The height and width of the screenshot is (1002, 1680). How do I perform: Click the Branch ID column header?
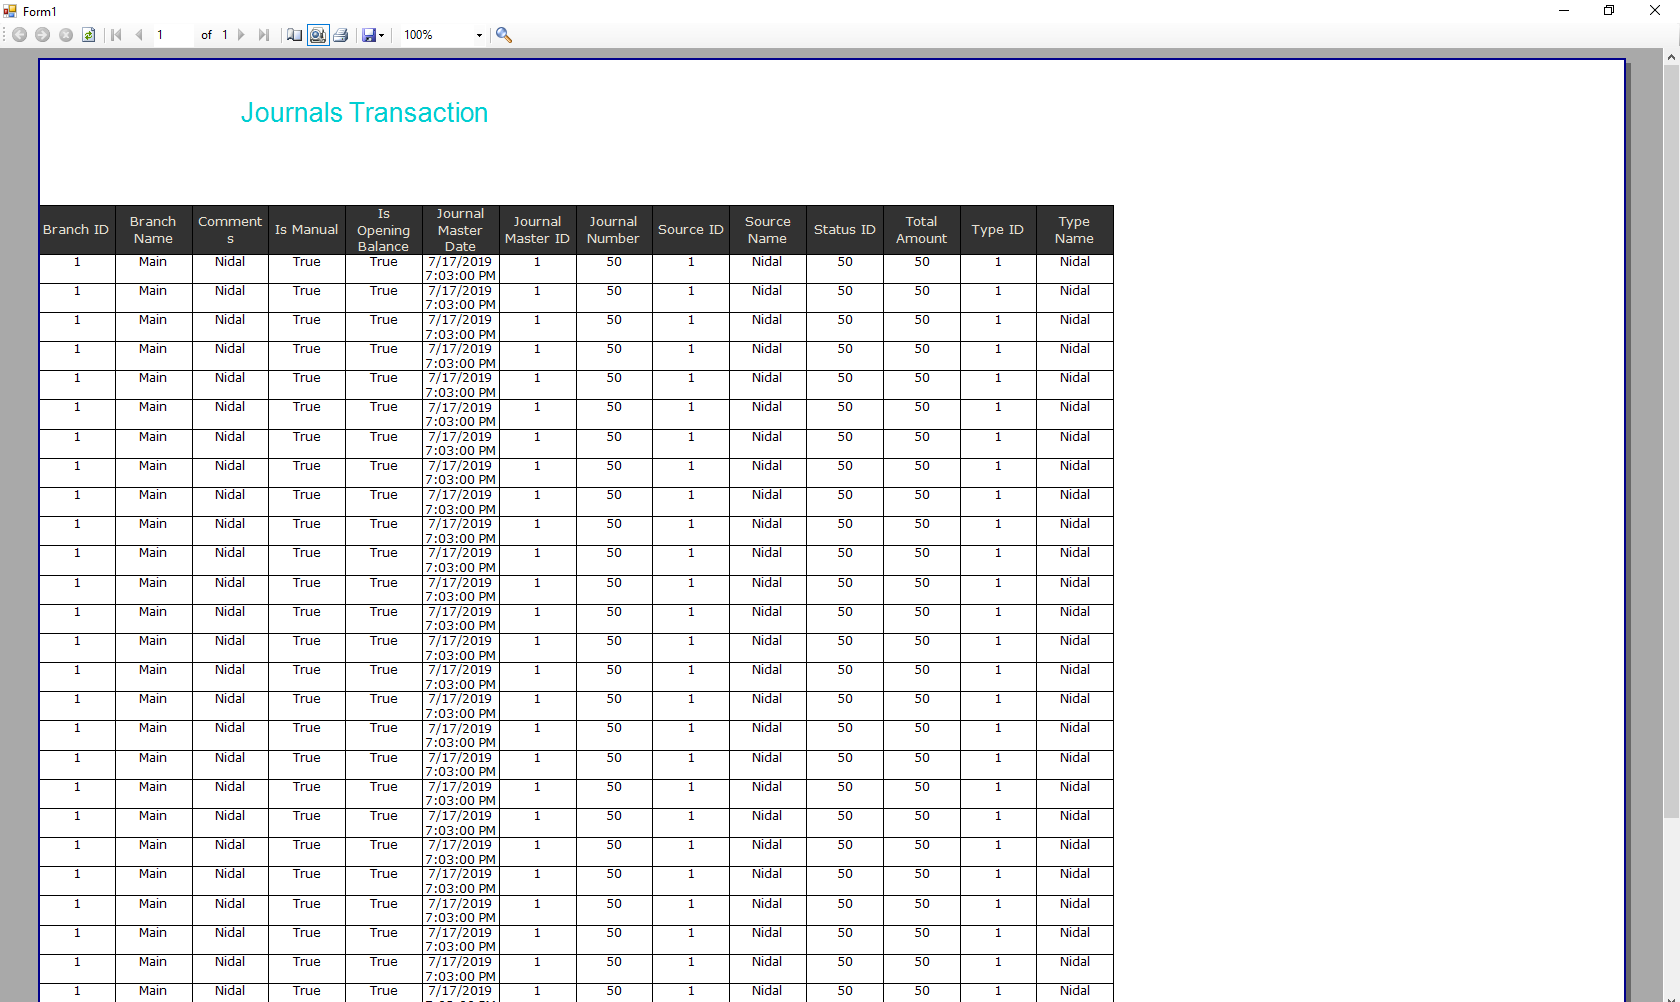[x=76, y=230]
